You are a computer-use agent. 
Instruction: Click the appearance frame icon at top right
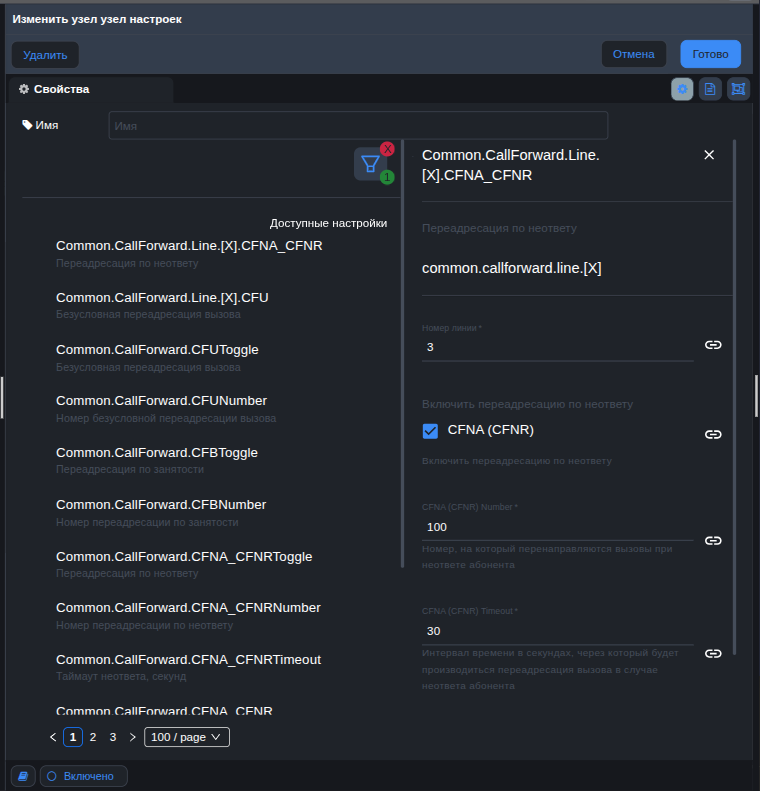(x=738, y=89)
